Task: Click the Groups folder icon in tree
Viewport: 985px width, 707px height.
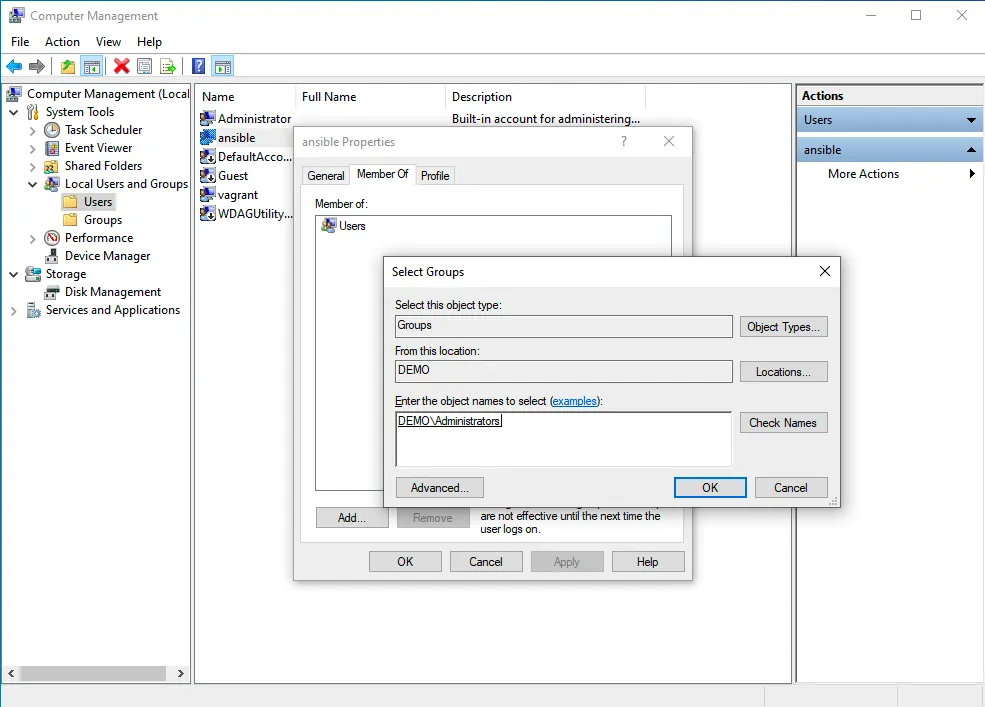Action: click(x=71, y=220)
